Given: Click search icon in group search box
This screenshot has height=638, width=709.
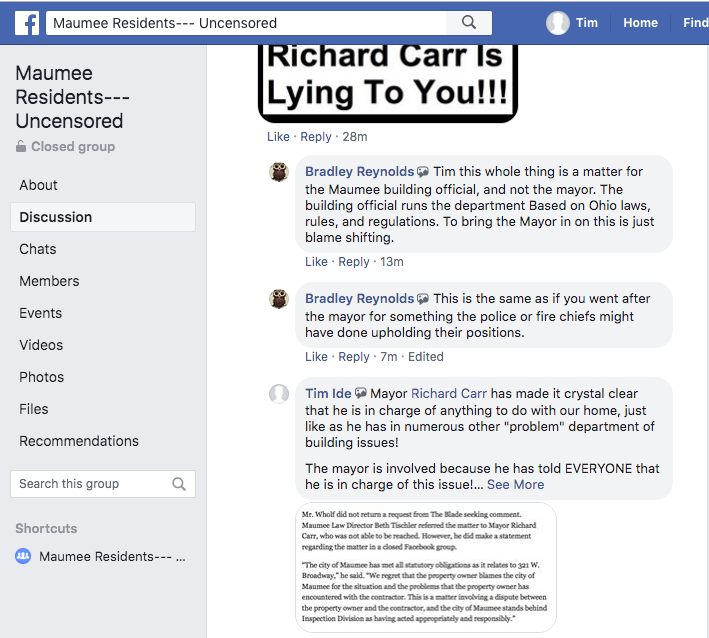Looking at the screenshot, I should click(179, 484).
